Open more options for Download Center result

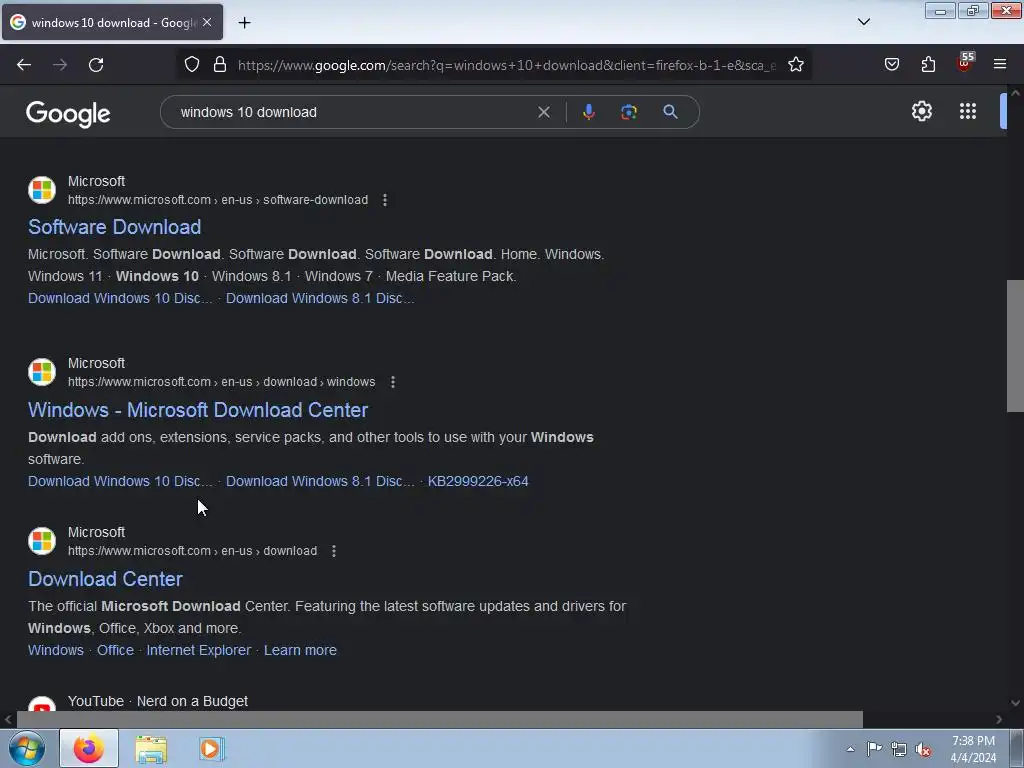tap(334, 551)
